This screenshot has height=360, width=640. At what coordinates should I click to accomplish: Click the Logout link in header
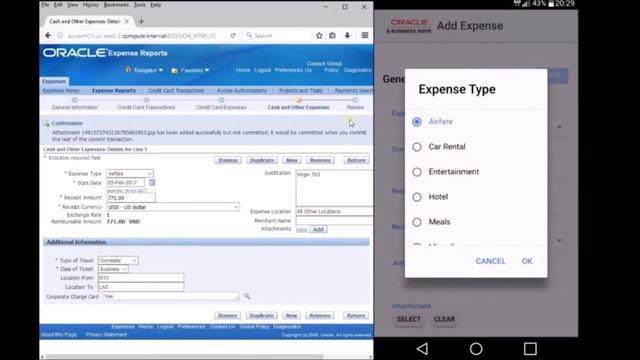coord(262,70)
